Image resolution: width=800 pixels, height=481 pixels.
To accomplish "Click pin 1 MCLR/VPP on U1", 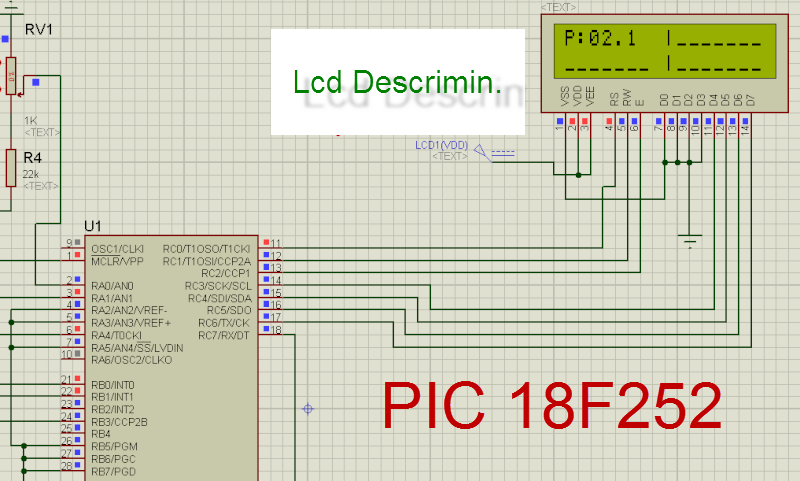I will (x=72, y=256).
